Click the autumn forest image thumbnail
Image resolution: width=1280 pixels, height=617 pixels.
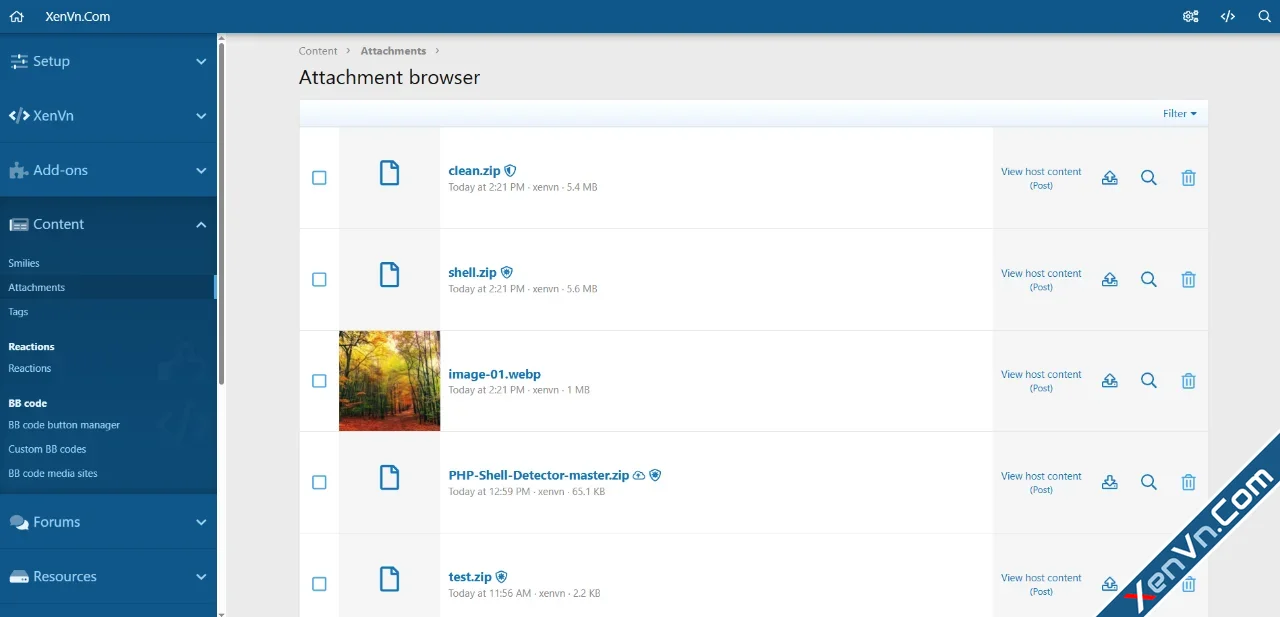coord(389,381)
